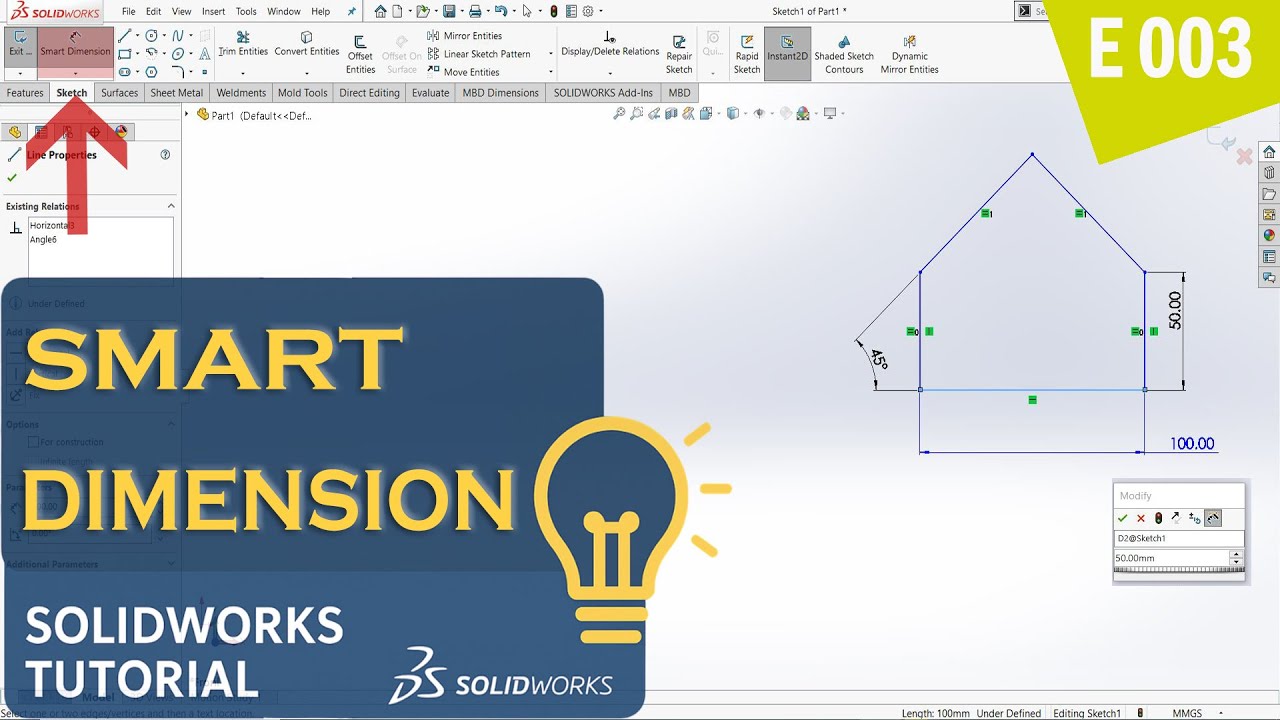Click the Modify dialog thumbwheel slider
Screen dimensions: 1280x720
click(1178, 570)
